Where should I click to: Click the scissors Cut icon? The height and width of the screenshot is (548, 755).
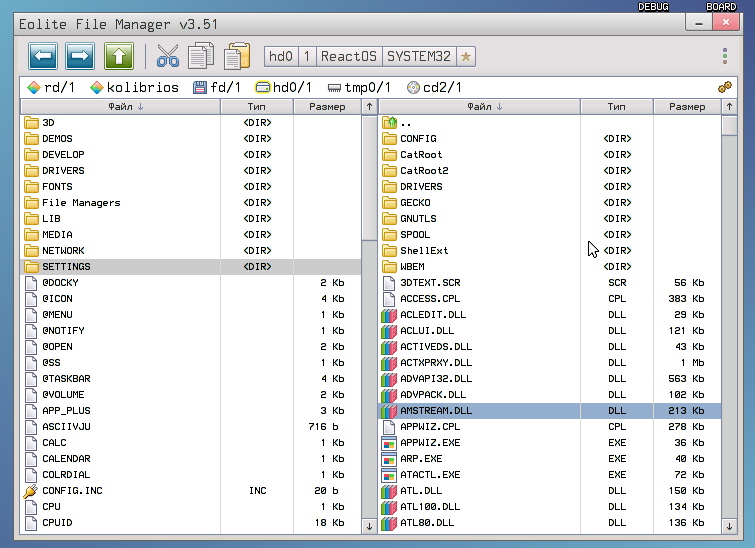point(168,56)
